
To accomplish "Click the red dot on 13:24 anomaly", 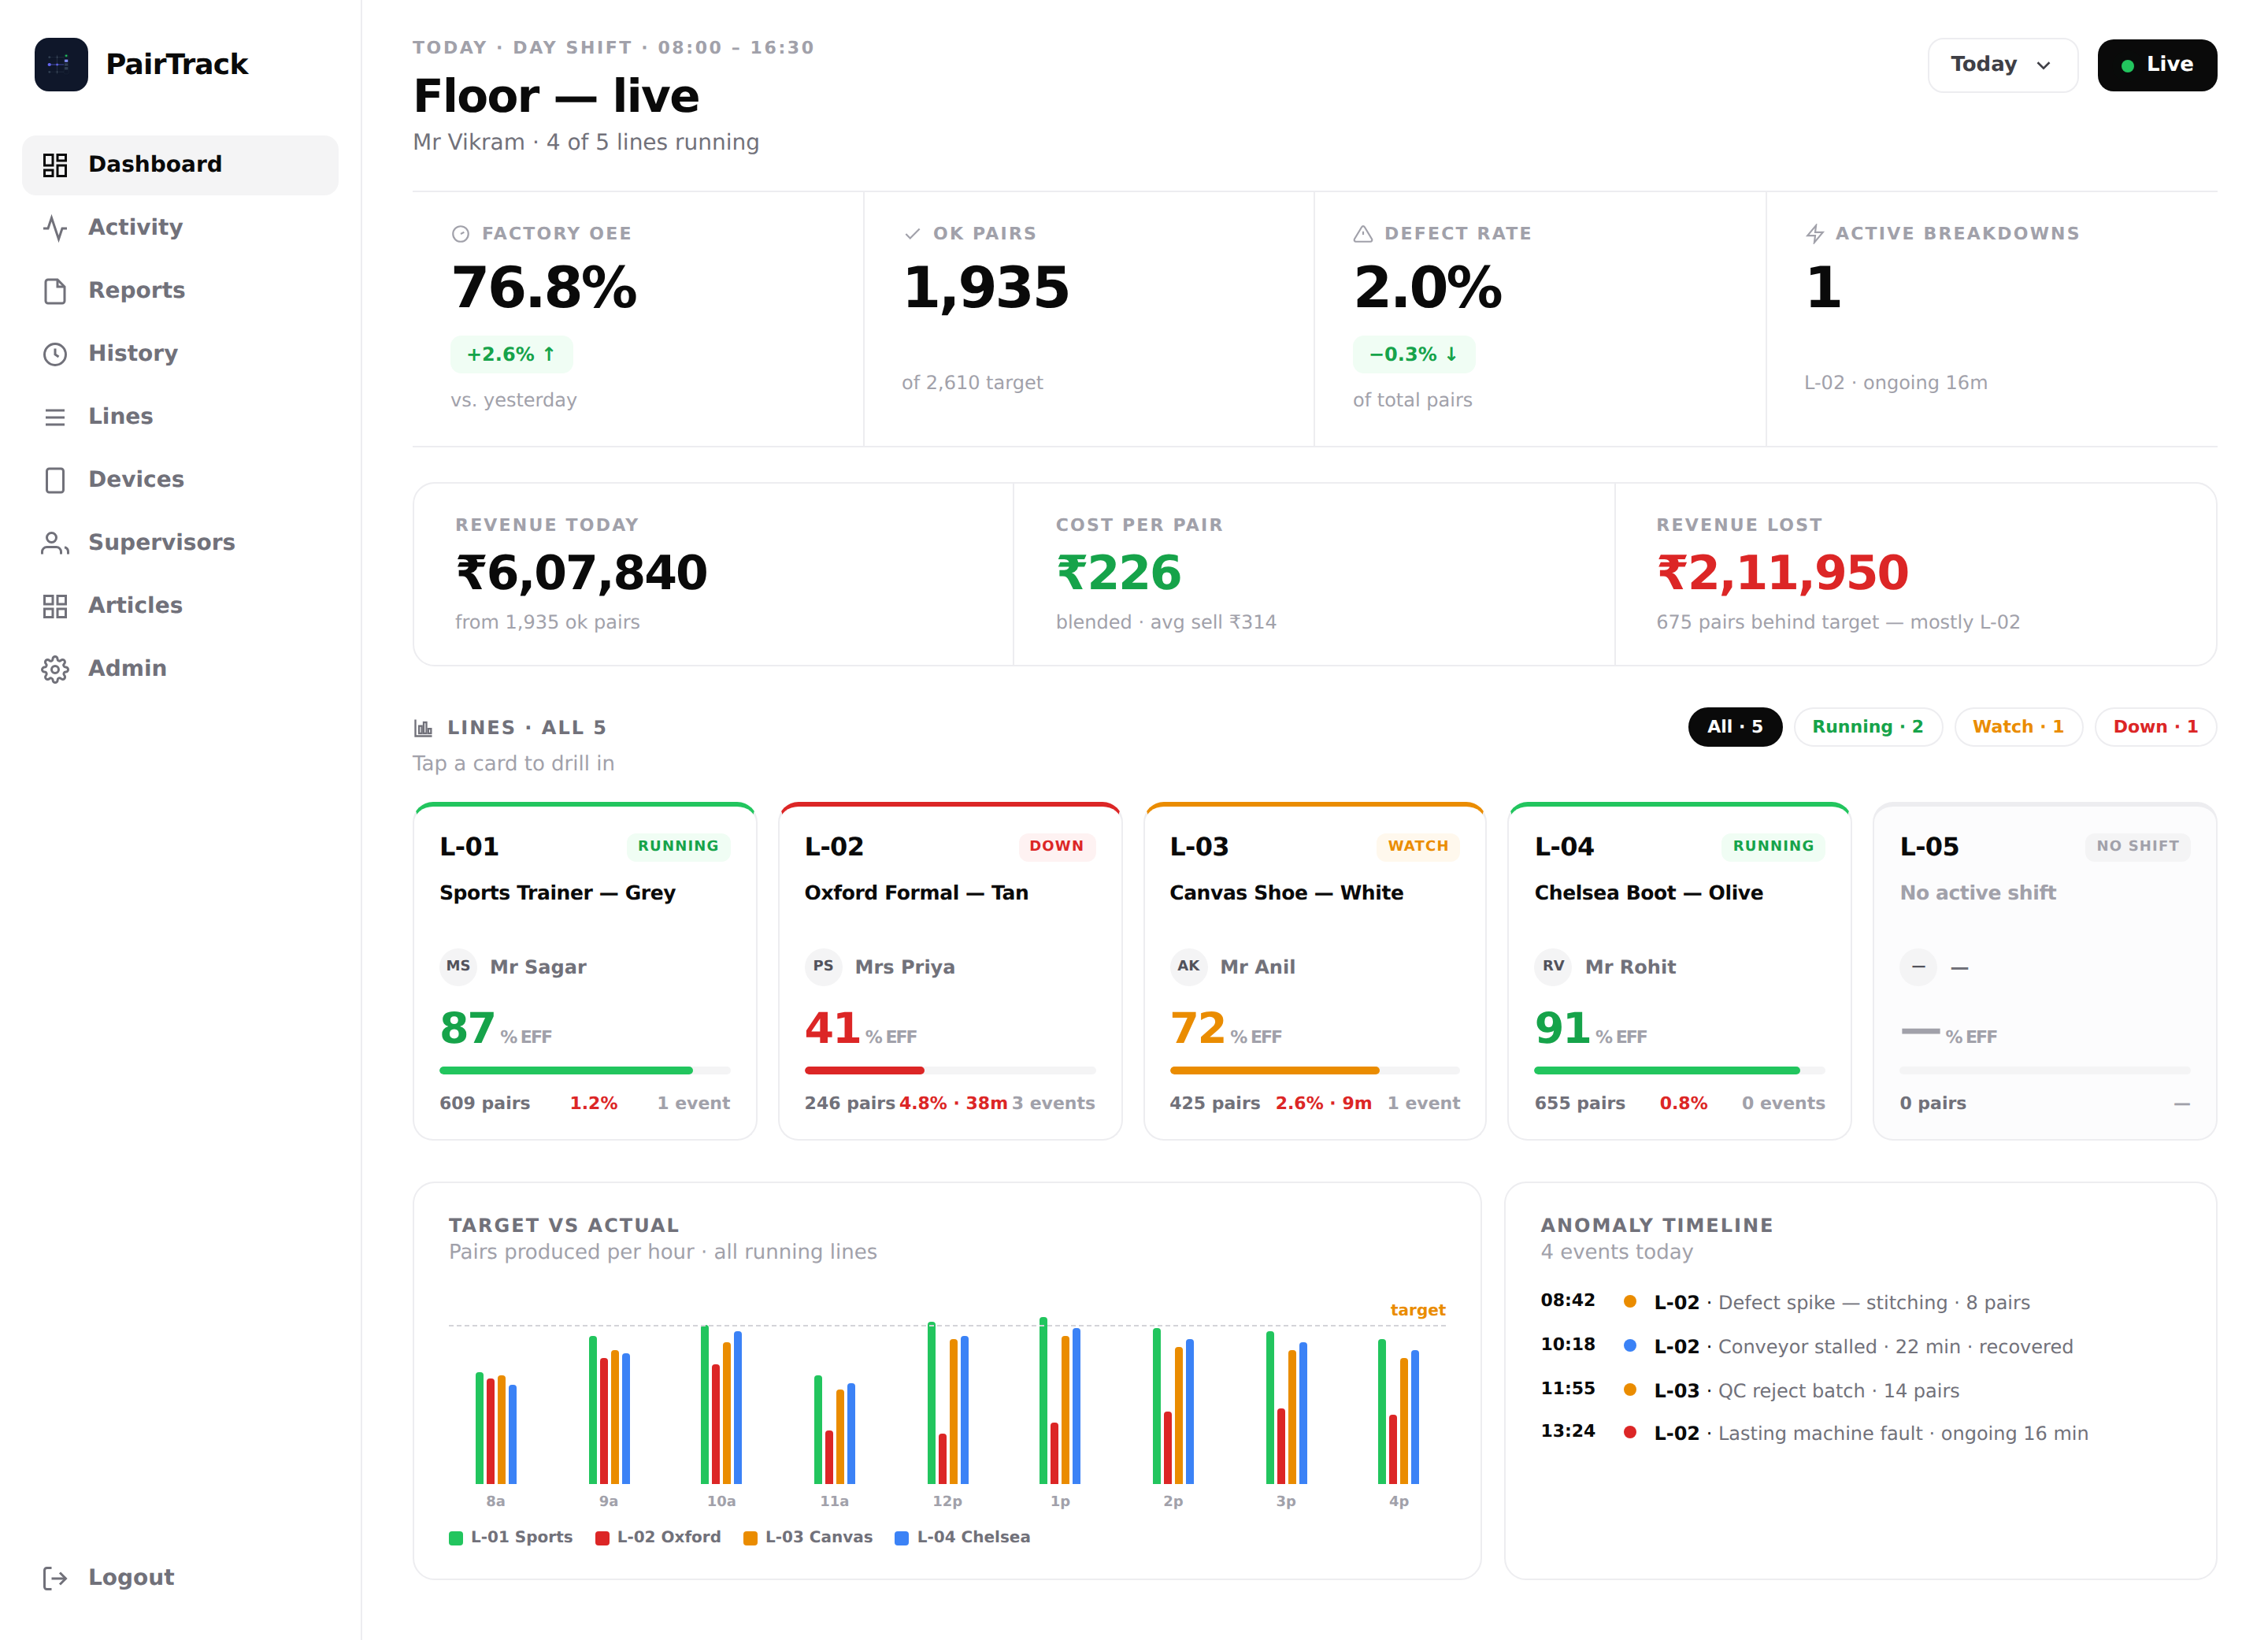I will 1630,1432.
